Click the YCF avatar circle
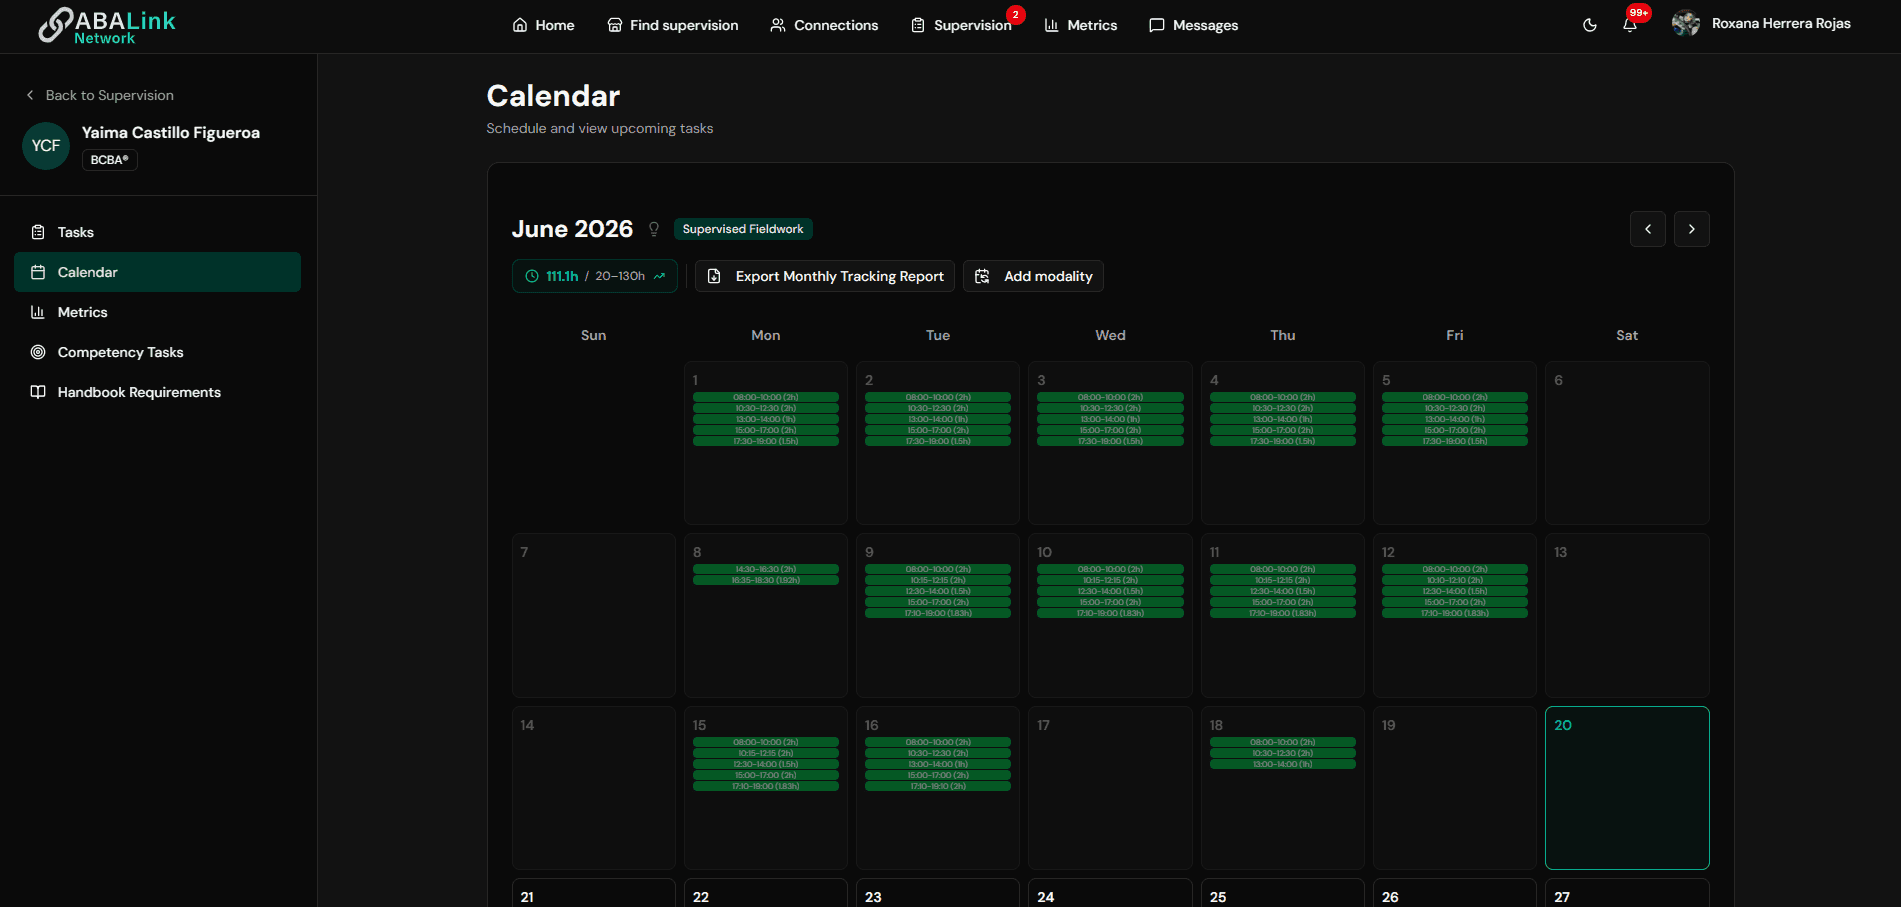 (x=46, y=146)
